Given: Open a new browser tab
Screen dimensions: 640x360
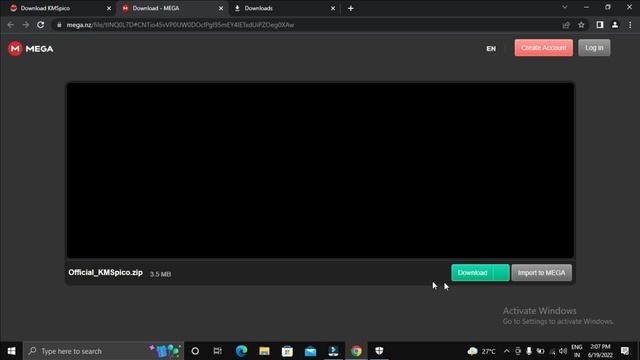Looking at the screenshot, I should coord(351,8).
